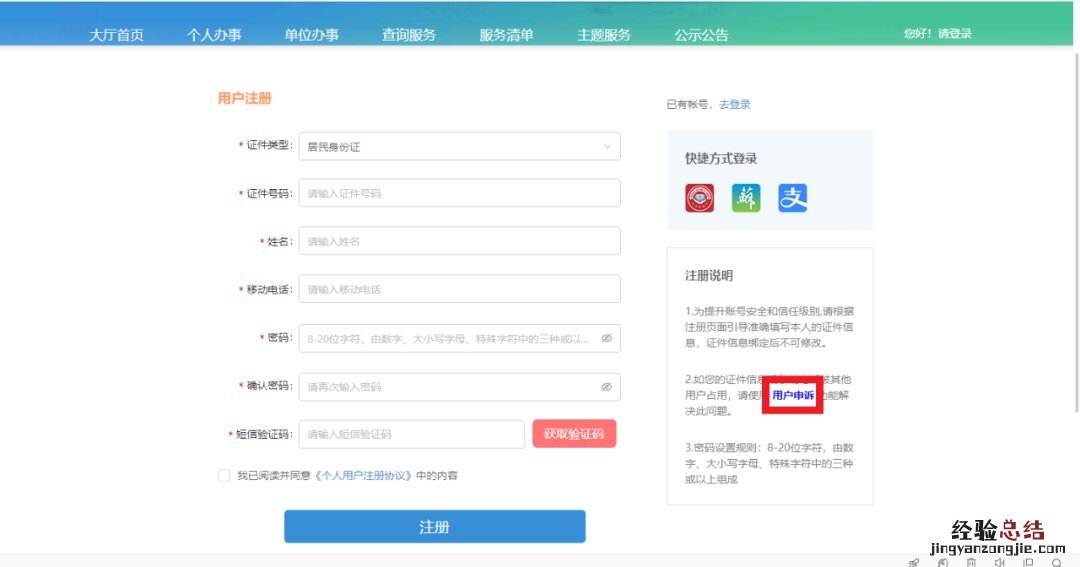Viewport: 1080px width, 567px height.
Task: Go to the 查询服务 menu item
Action: point(409,35)
